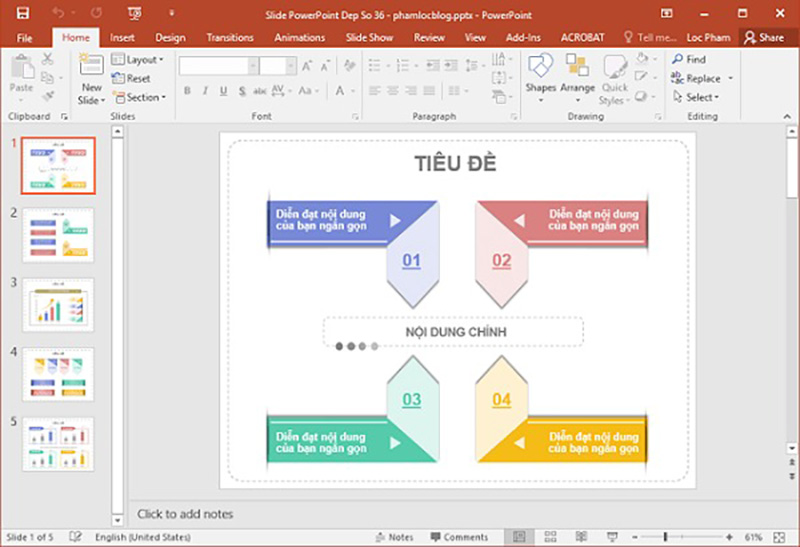Image resolution: width=800 pixels, height=547 pixels.
Task: Increase the list indent level
Action: 451,65
